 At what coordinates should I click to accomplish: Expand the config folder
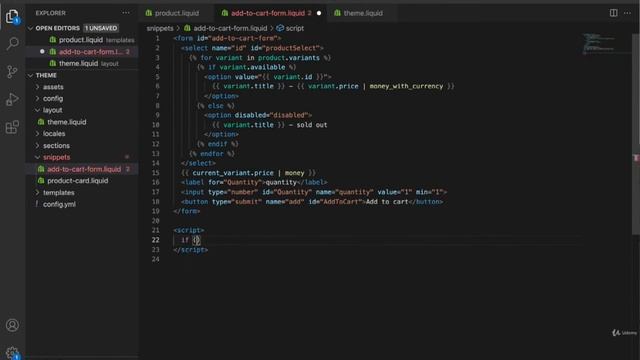[53, 98]
